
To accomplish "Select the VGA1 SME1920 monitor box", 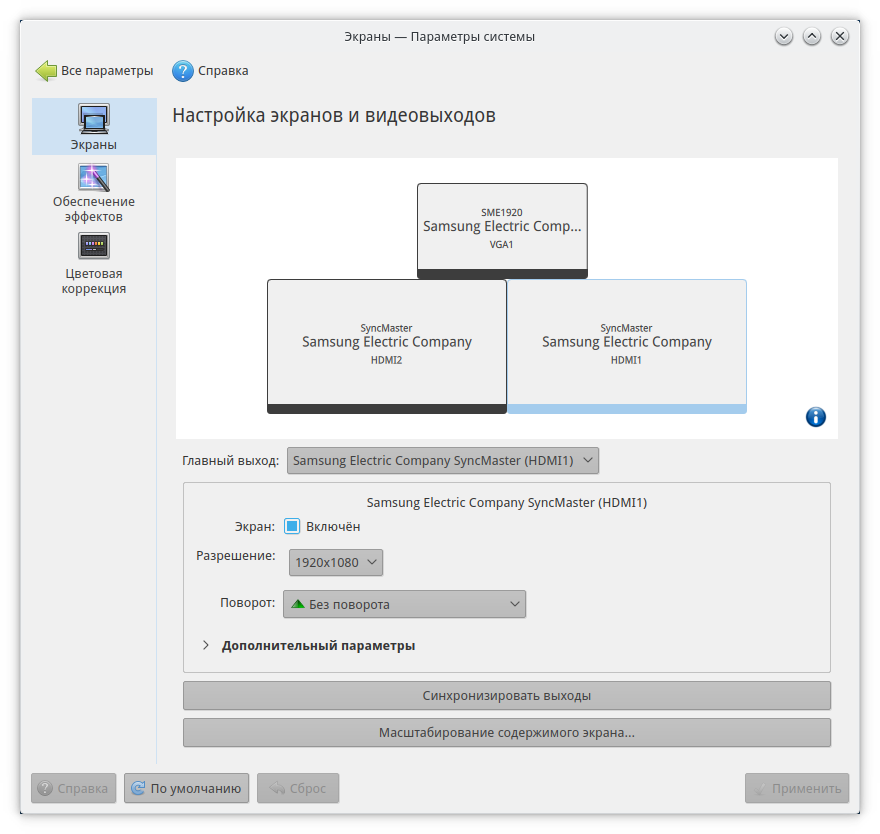I will pos(502,230).
